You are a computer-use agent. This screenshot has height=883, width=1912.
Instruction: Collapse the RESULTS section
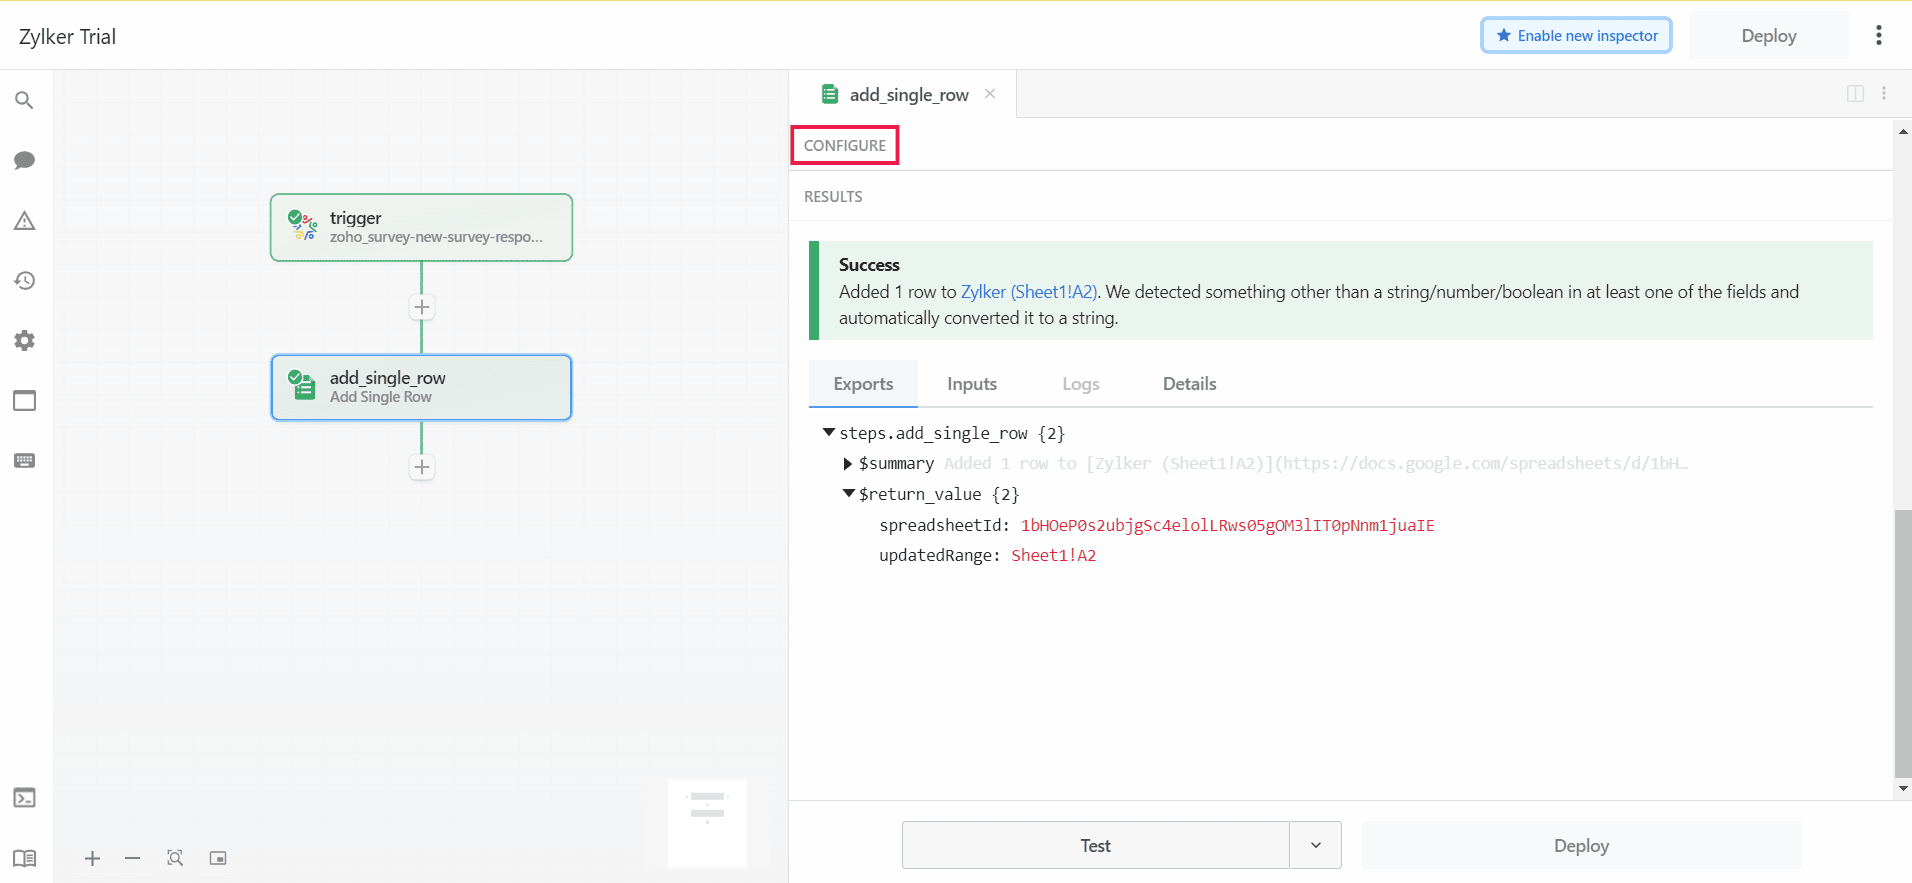(x=833, y=197)
